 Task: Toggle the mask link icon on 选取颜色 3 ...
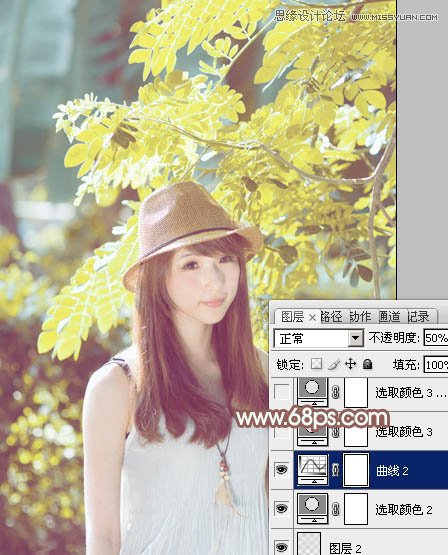pyautogui.click(x=335, y=432)
